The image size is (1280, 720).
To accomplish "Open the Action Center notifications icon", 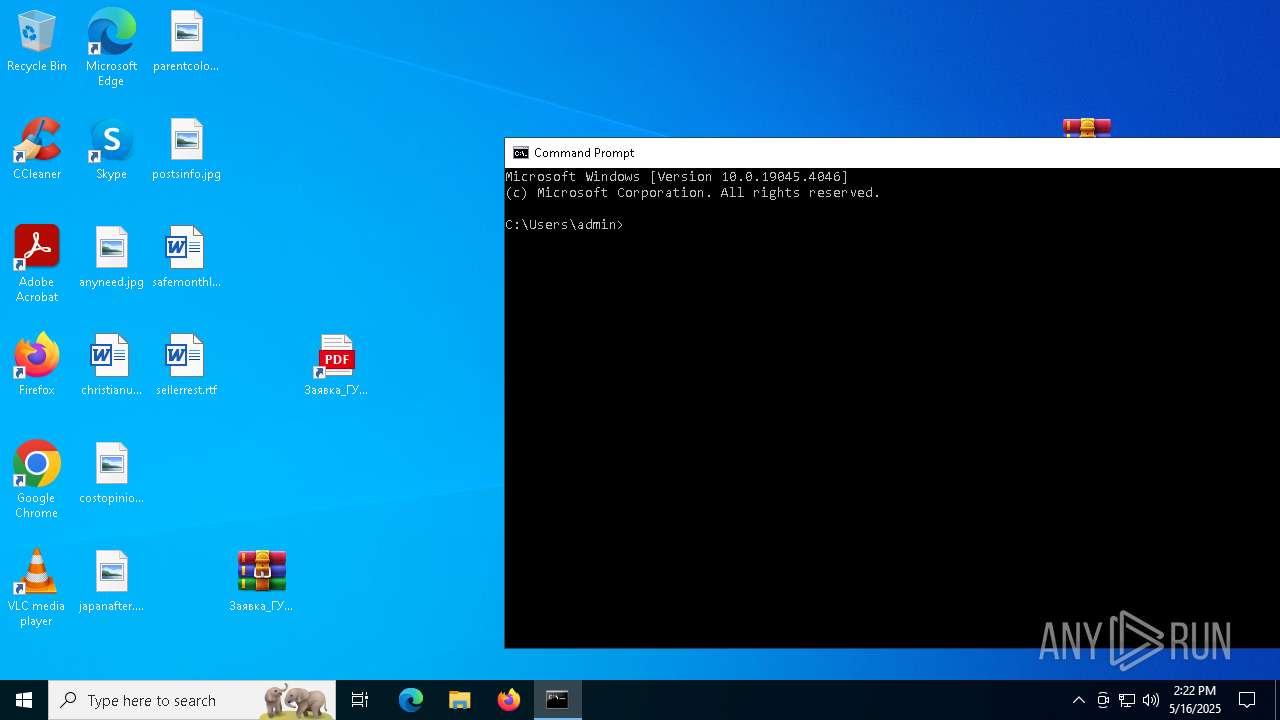I will tap(1247, 700).
